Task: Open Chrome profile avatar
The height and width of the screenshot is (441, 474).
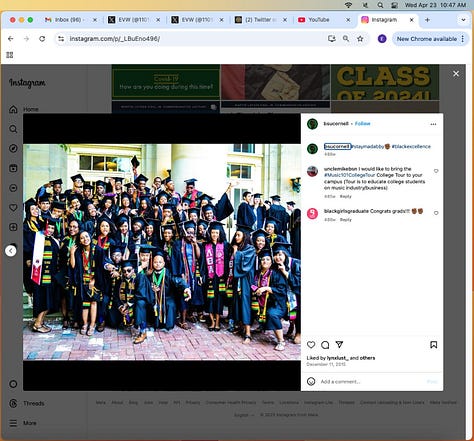Action: (x=382, y=39)
